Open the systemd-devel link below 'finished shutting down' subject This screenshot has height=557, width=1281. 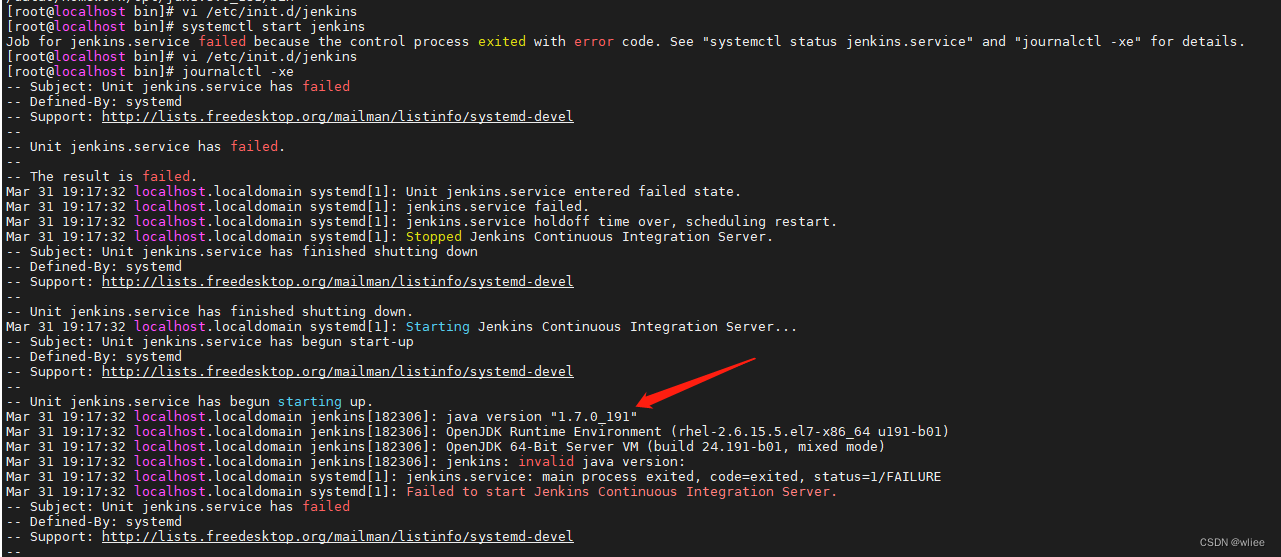(x=338, y=281)
